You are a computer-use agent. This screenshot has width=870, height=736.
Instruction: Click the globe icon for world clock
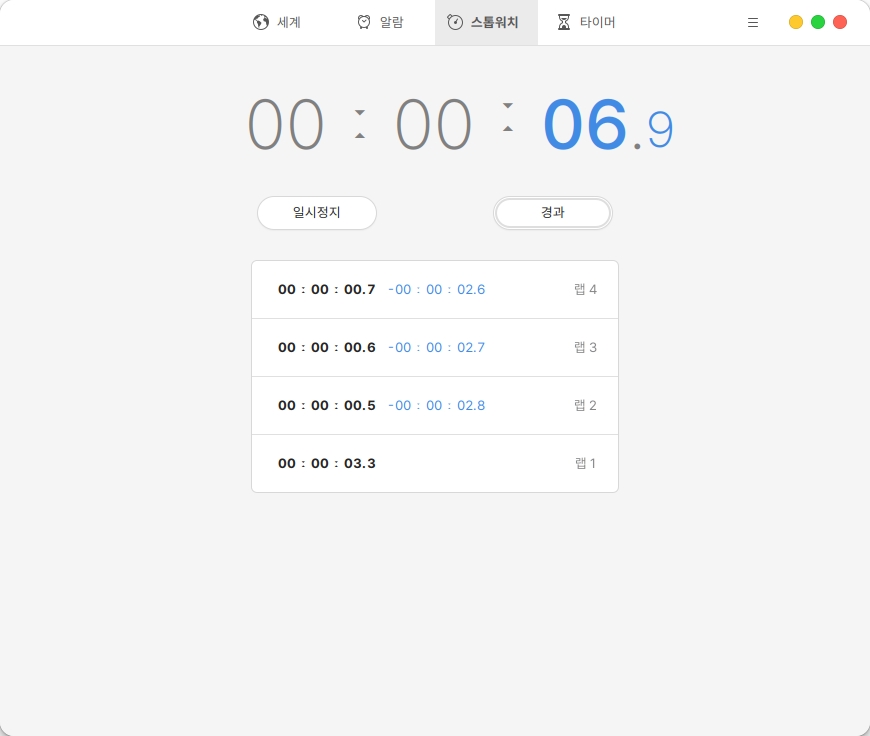[x=261, y=22]
